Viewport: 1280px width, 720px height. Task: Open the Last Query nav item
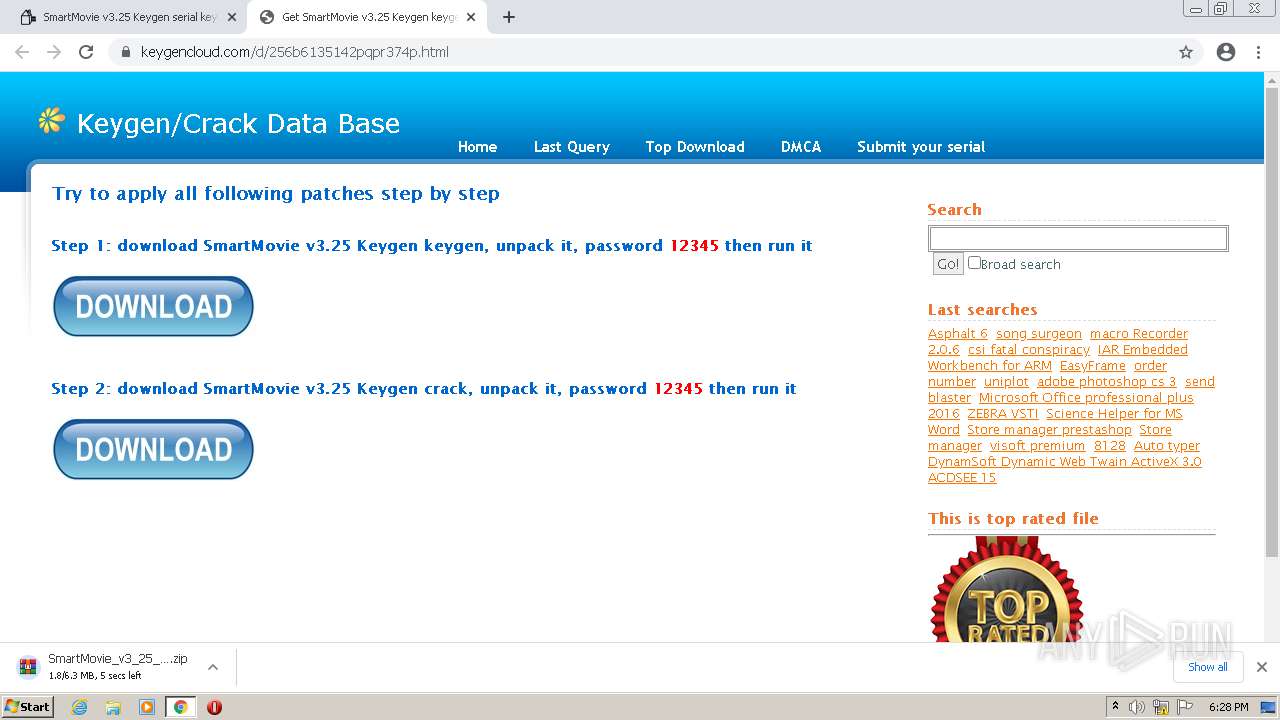tap(571, 147)
